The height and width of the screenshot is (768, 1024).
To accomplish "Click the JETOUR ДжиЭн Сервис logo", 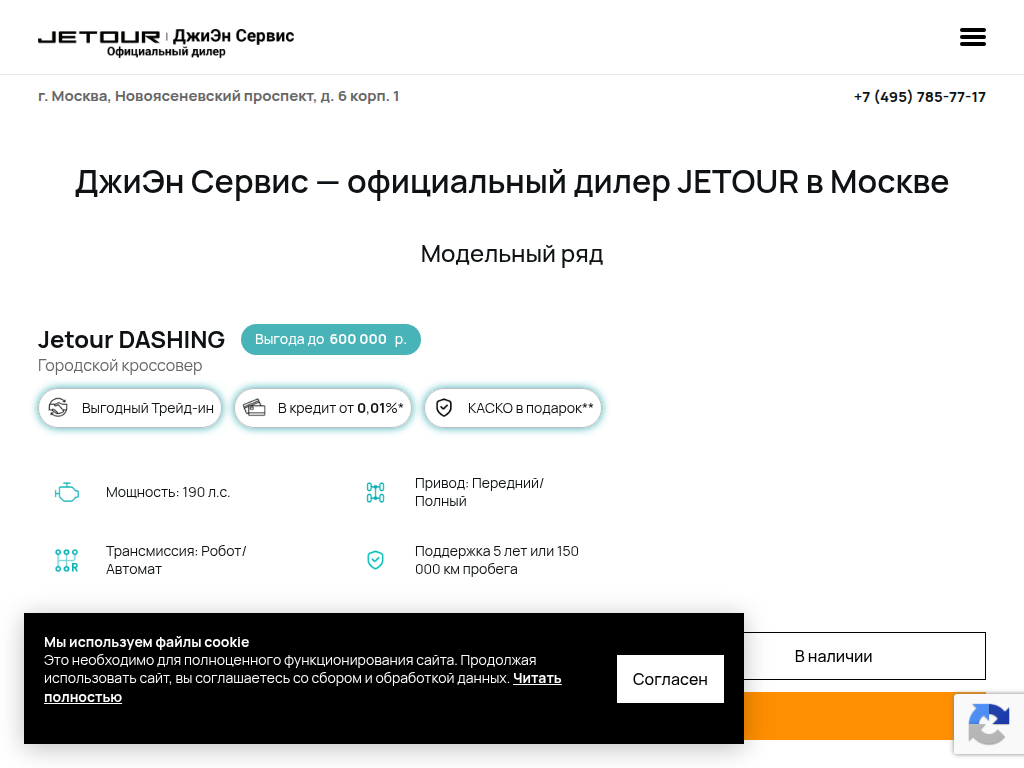I will pos(166,42).
